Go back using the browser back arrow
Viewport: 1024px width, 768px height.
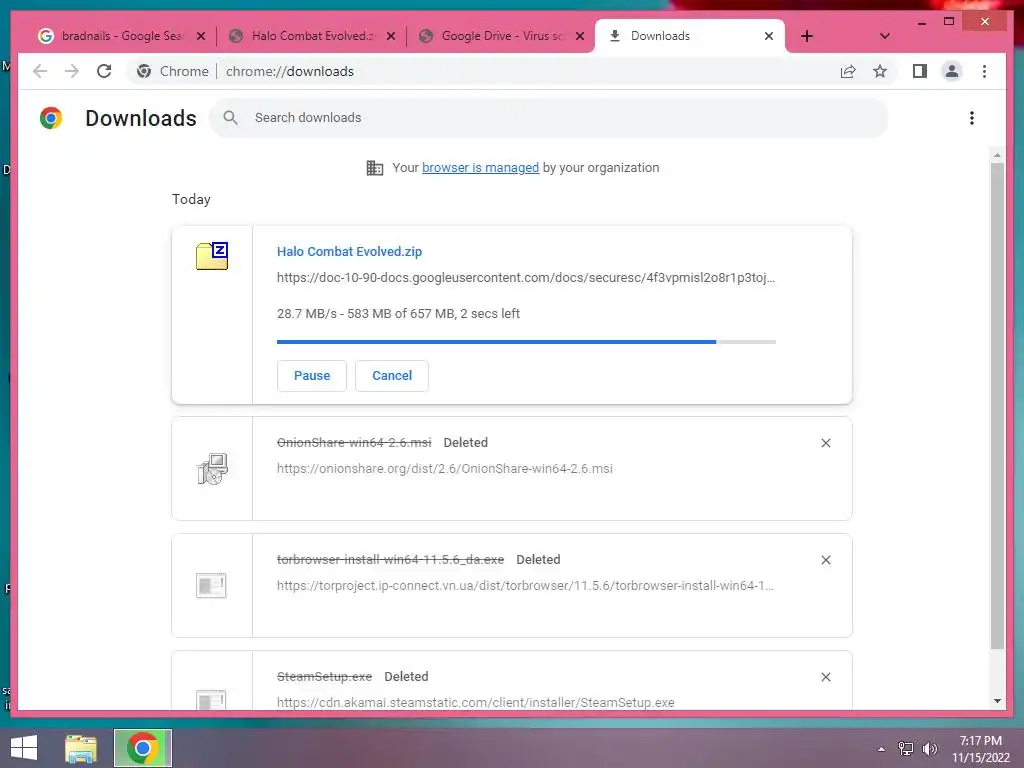coord(40,71)
